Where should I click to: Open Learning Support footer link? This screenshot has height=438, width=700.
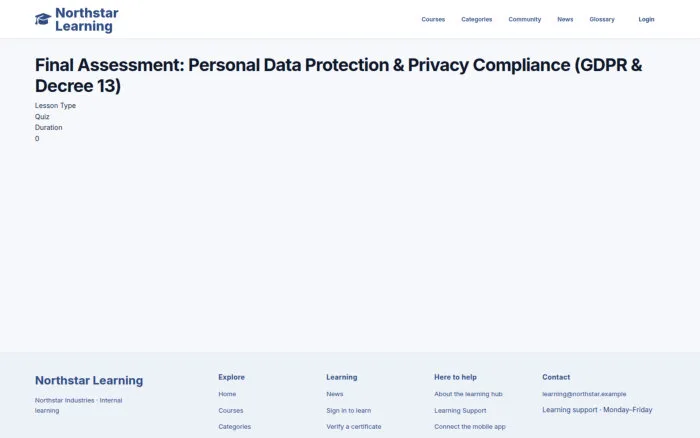[x=460, y=410]
